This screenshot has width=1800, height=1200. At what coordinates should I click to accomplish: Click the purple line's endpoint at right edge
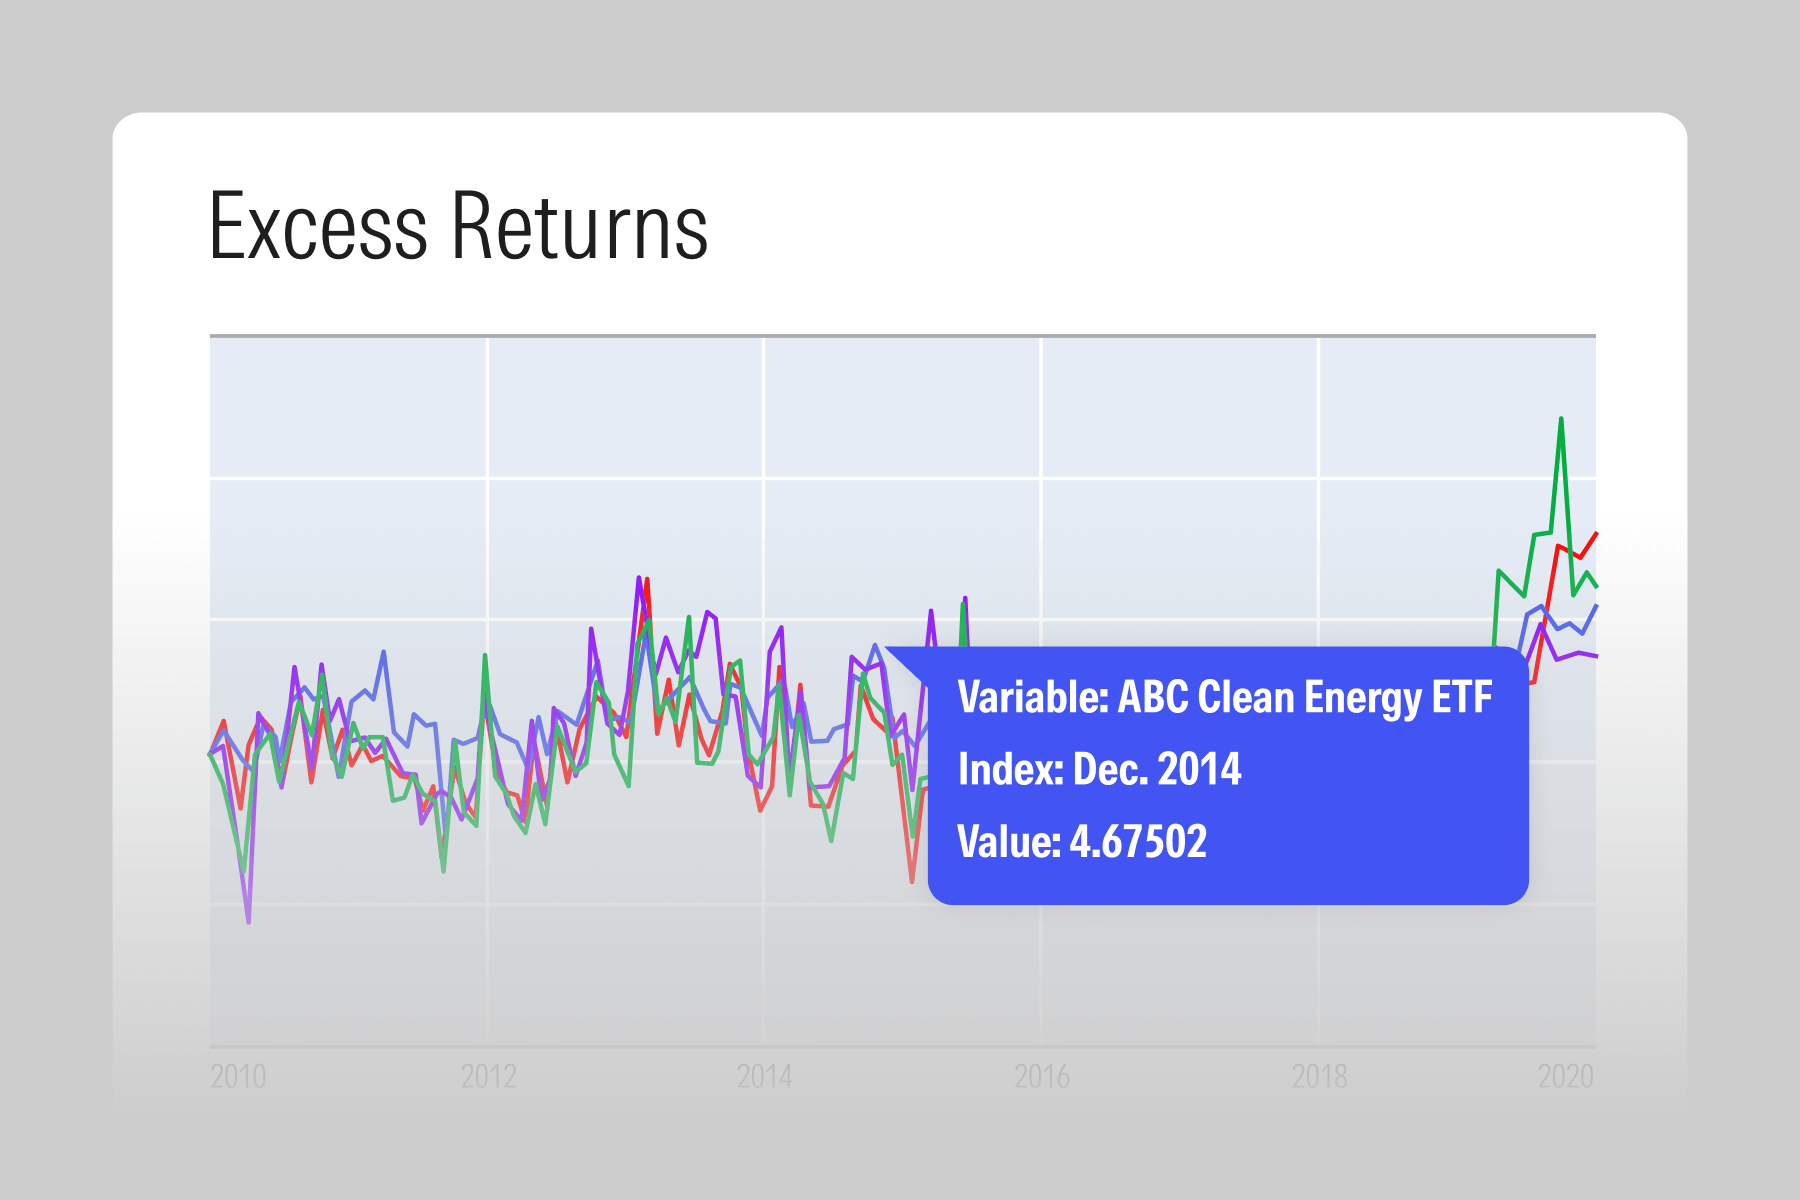(x=1595, y=656)
